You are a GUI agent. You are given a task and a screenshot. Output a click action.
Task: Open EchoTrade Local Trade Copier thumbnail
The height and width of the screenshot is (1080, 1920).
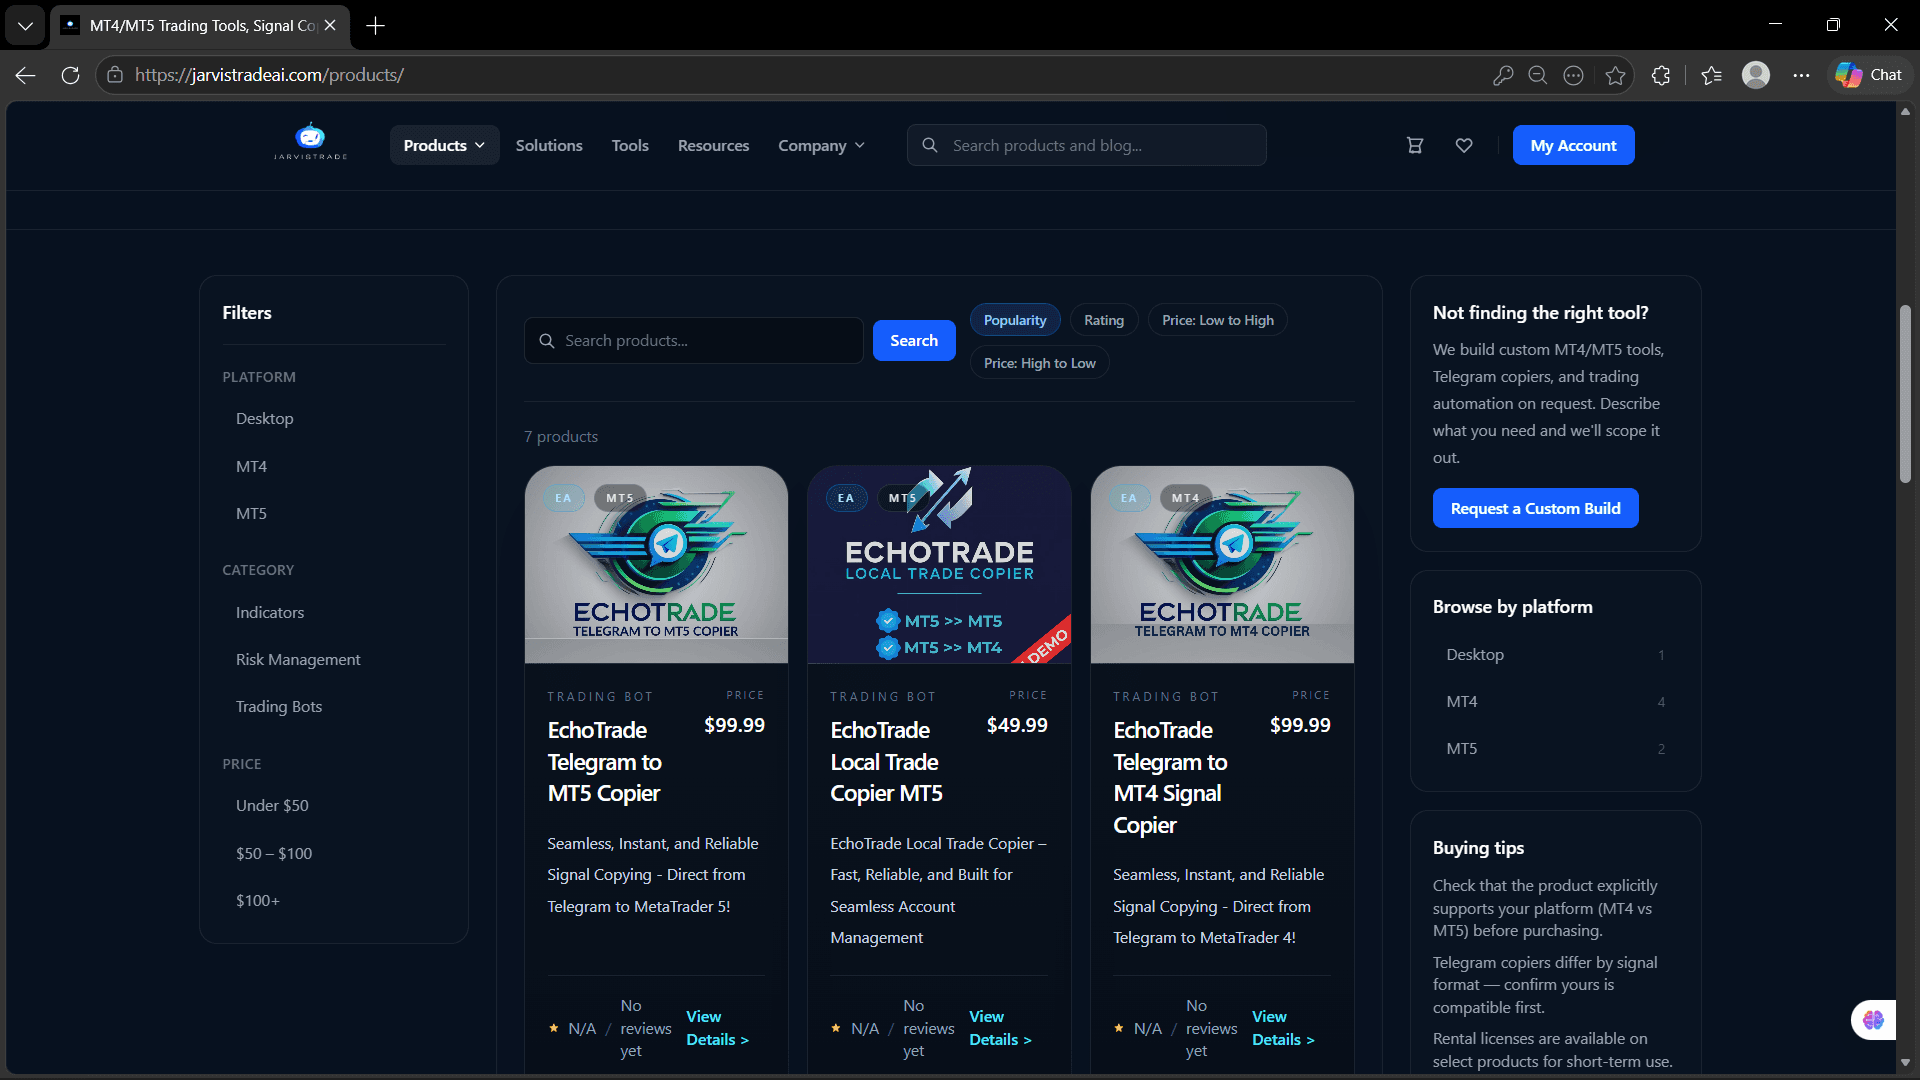coord(939,565)
